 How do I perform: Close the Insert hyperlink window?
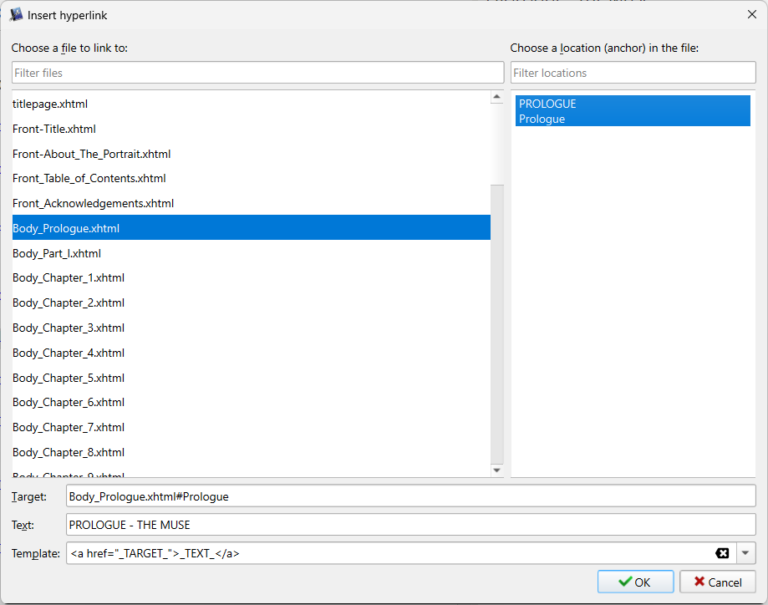[x=751, y=14]
